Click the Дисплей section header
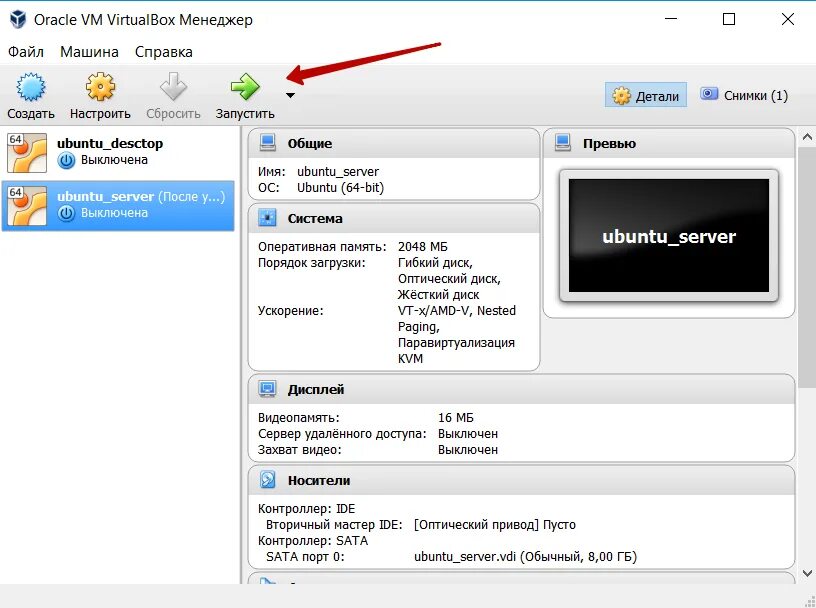816x608 pixels. coord(521,389)
